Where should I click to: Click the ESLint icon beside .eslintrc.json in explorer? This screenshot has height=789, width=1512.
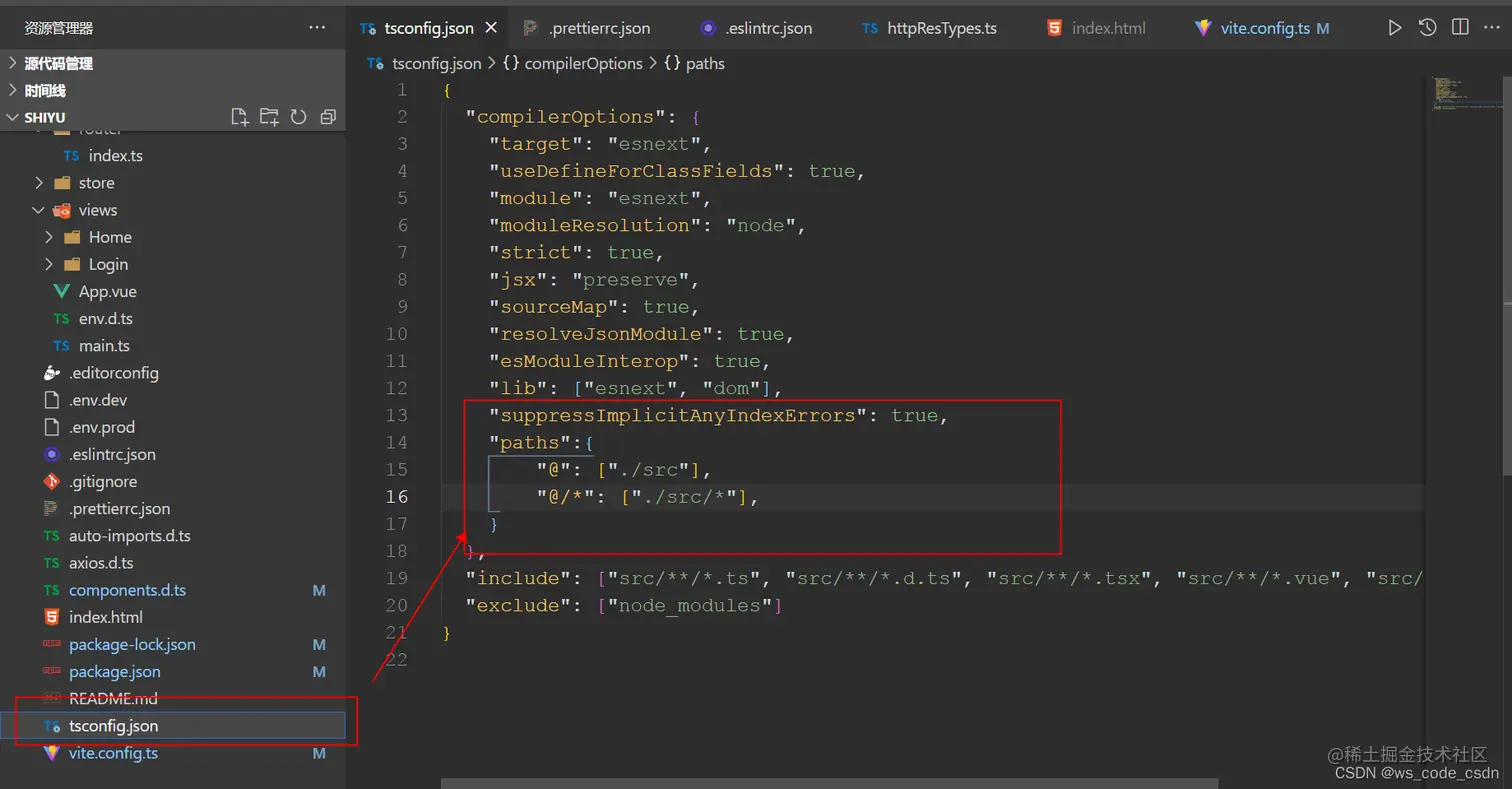(x=52, y=454)
